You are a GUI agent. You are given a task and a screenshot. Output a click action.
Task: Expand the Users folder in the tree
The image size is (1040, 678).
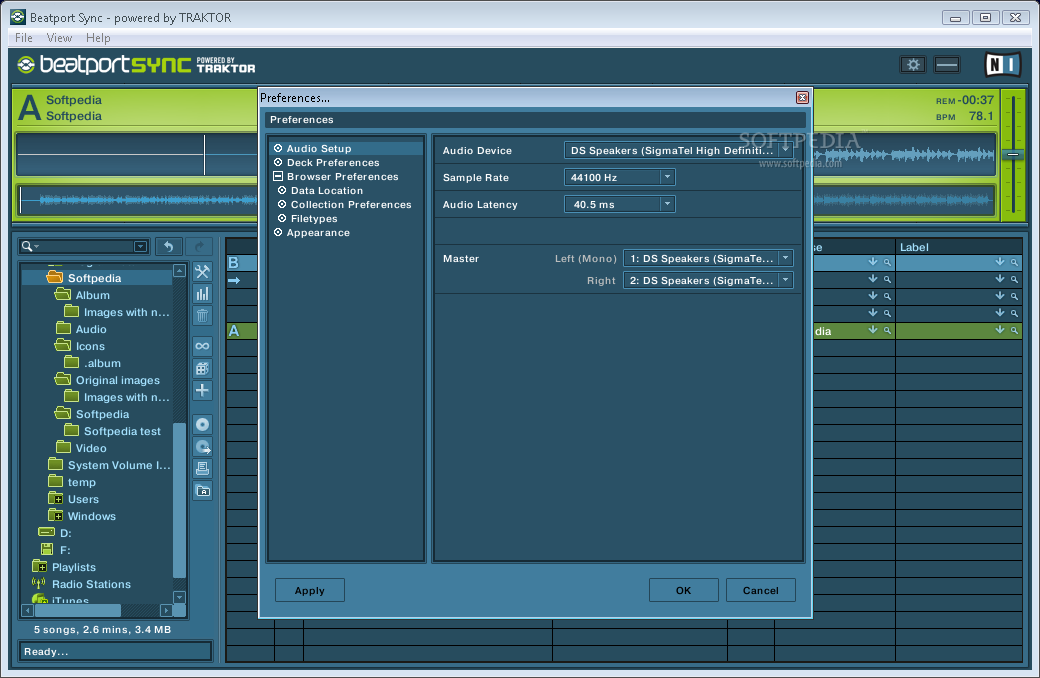click(58, 500)
